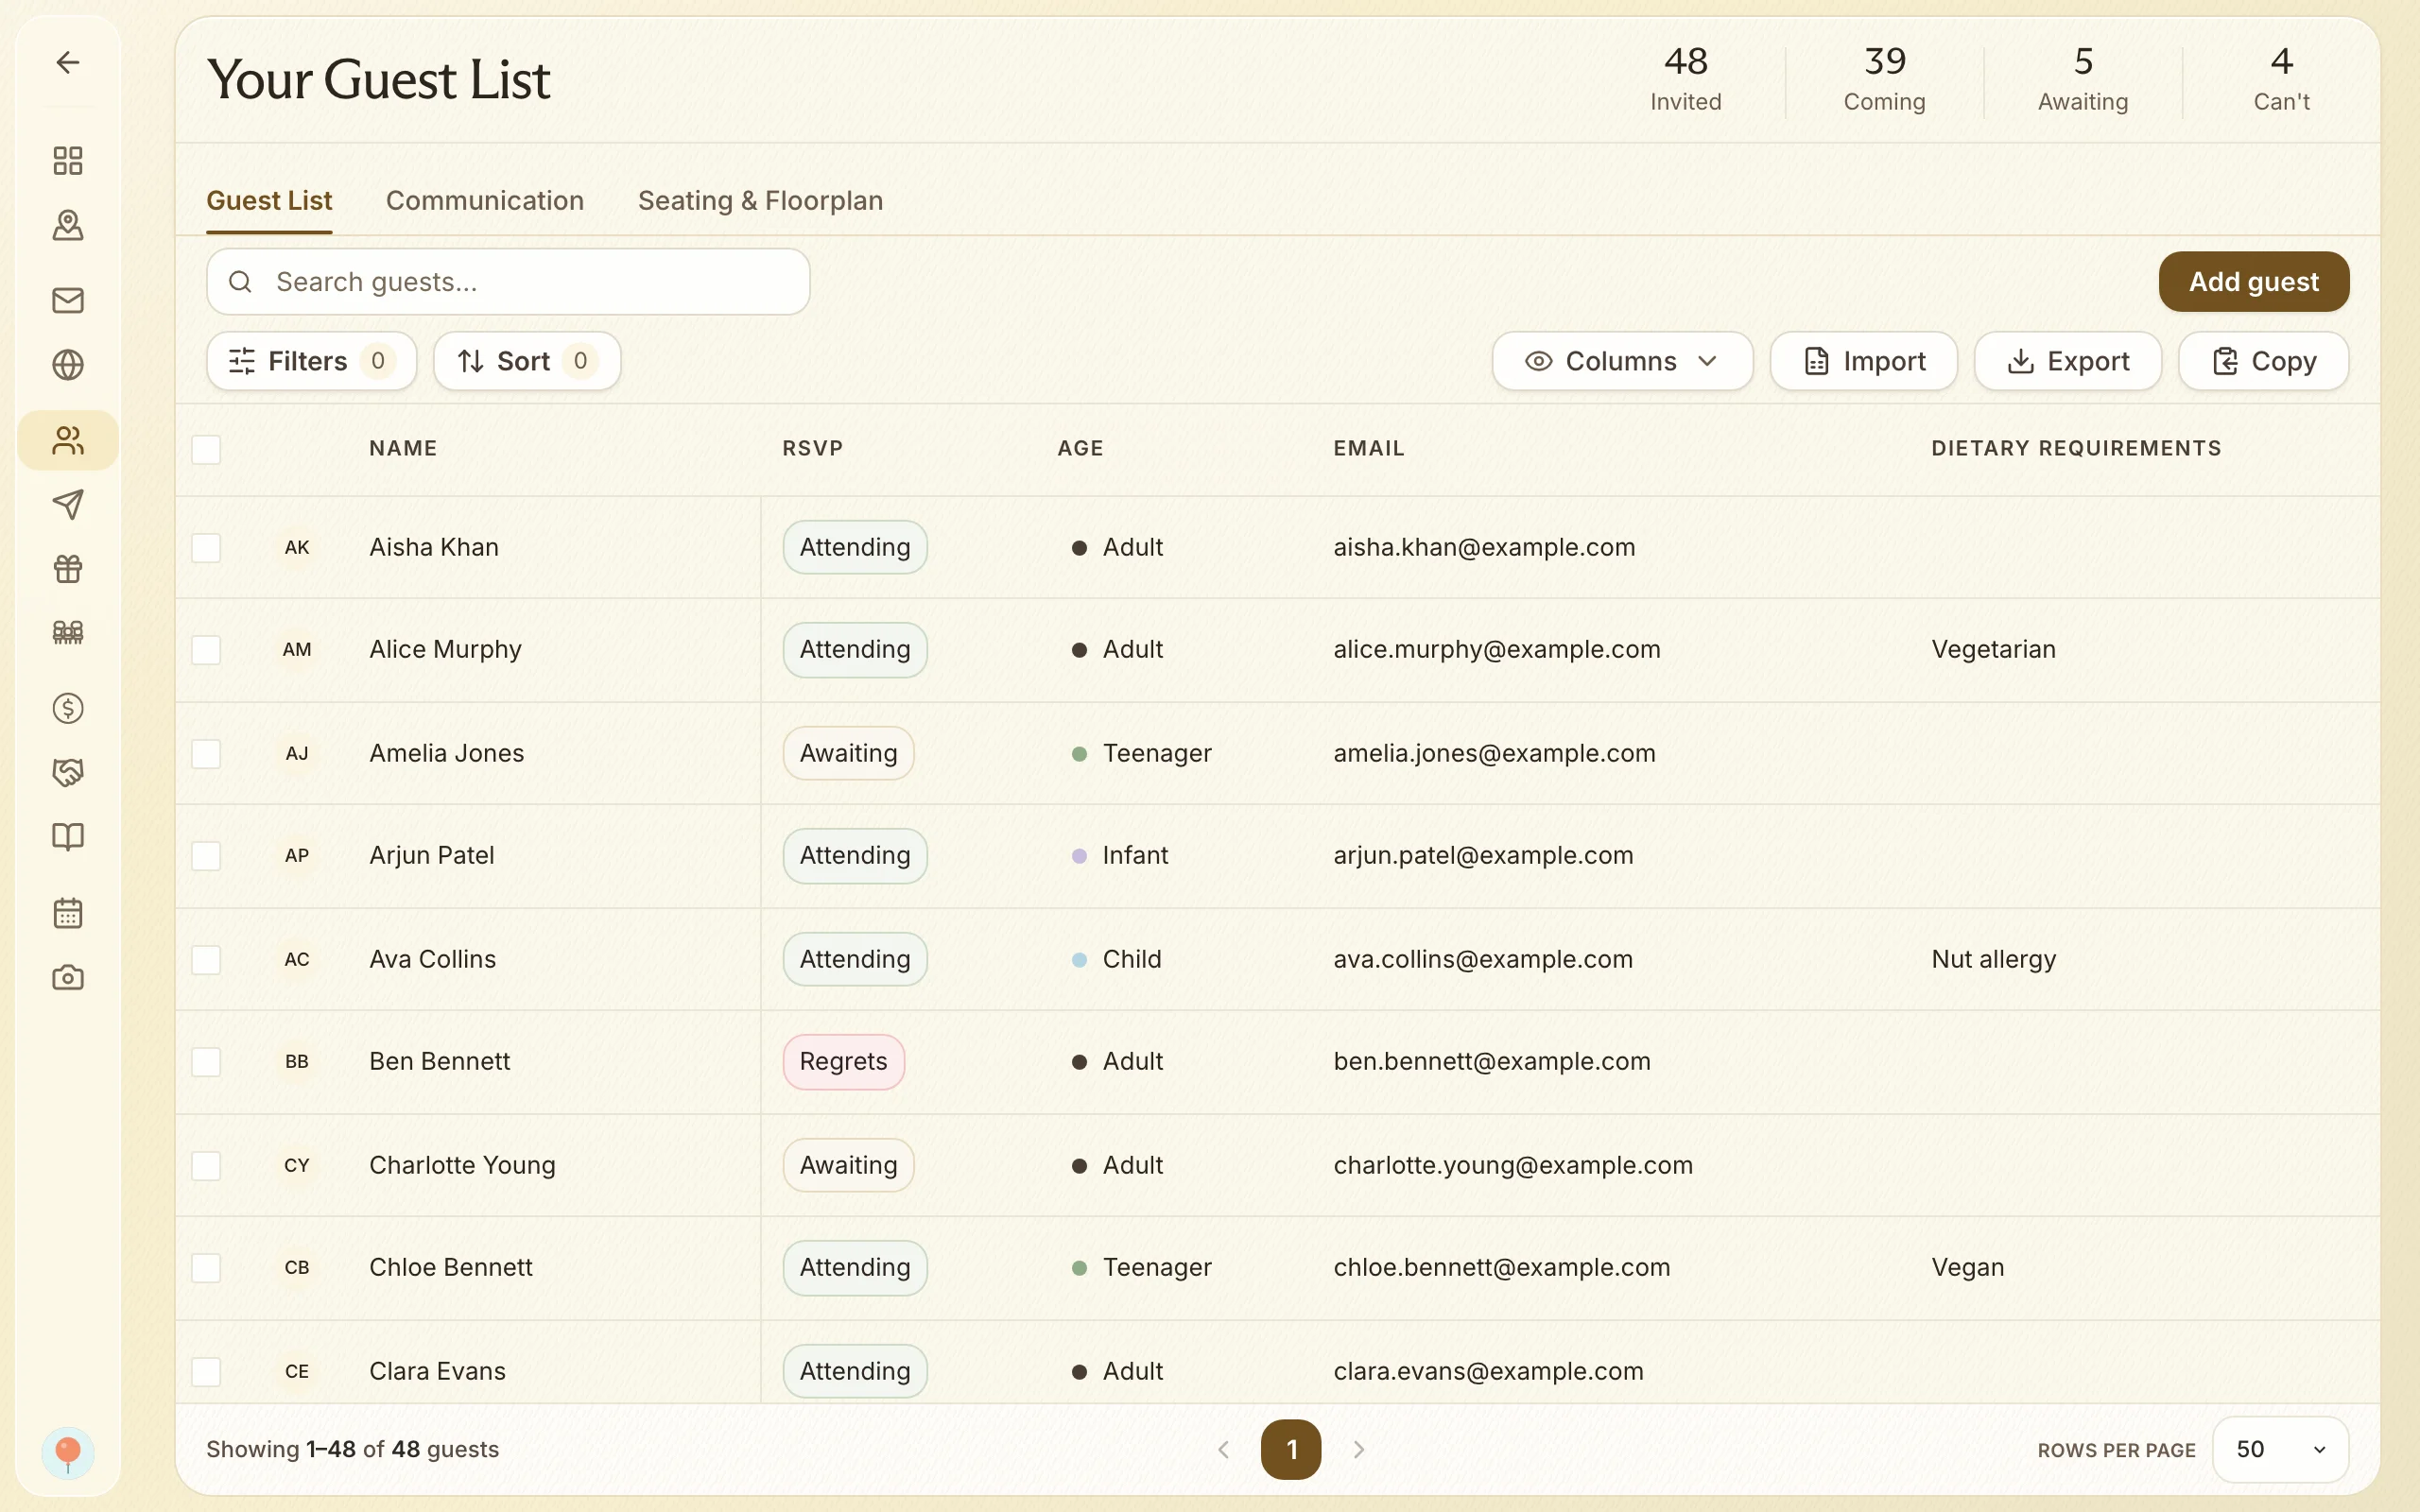
Task: Open the Sort options
Action: [527, 361]
